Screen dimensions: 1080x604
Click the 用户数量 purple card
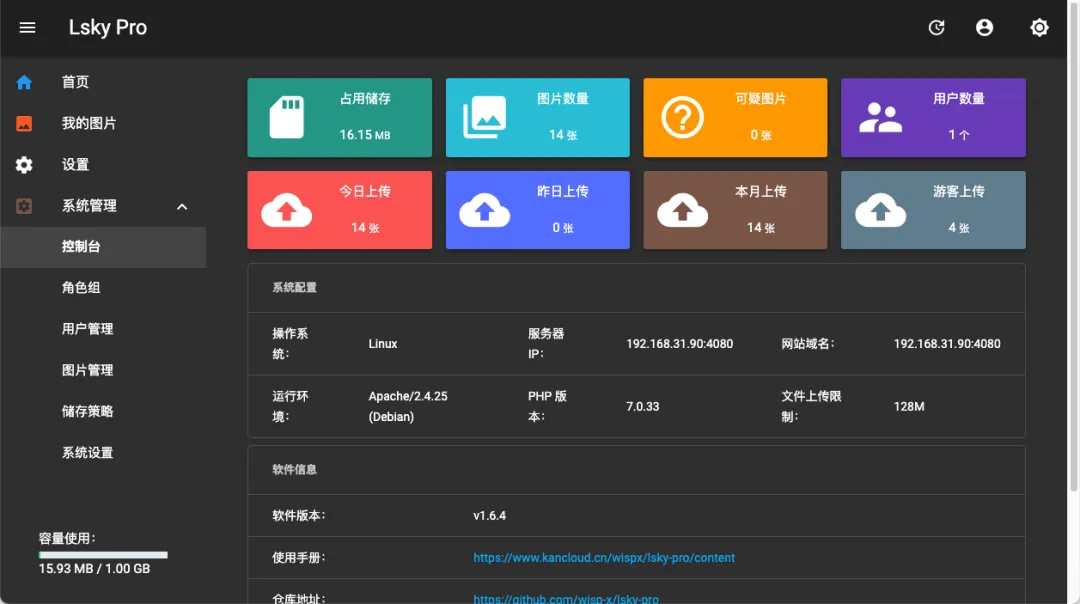coord(933,117)
